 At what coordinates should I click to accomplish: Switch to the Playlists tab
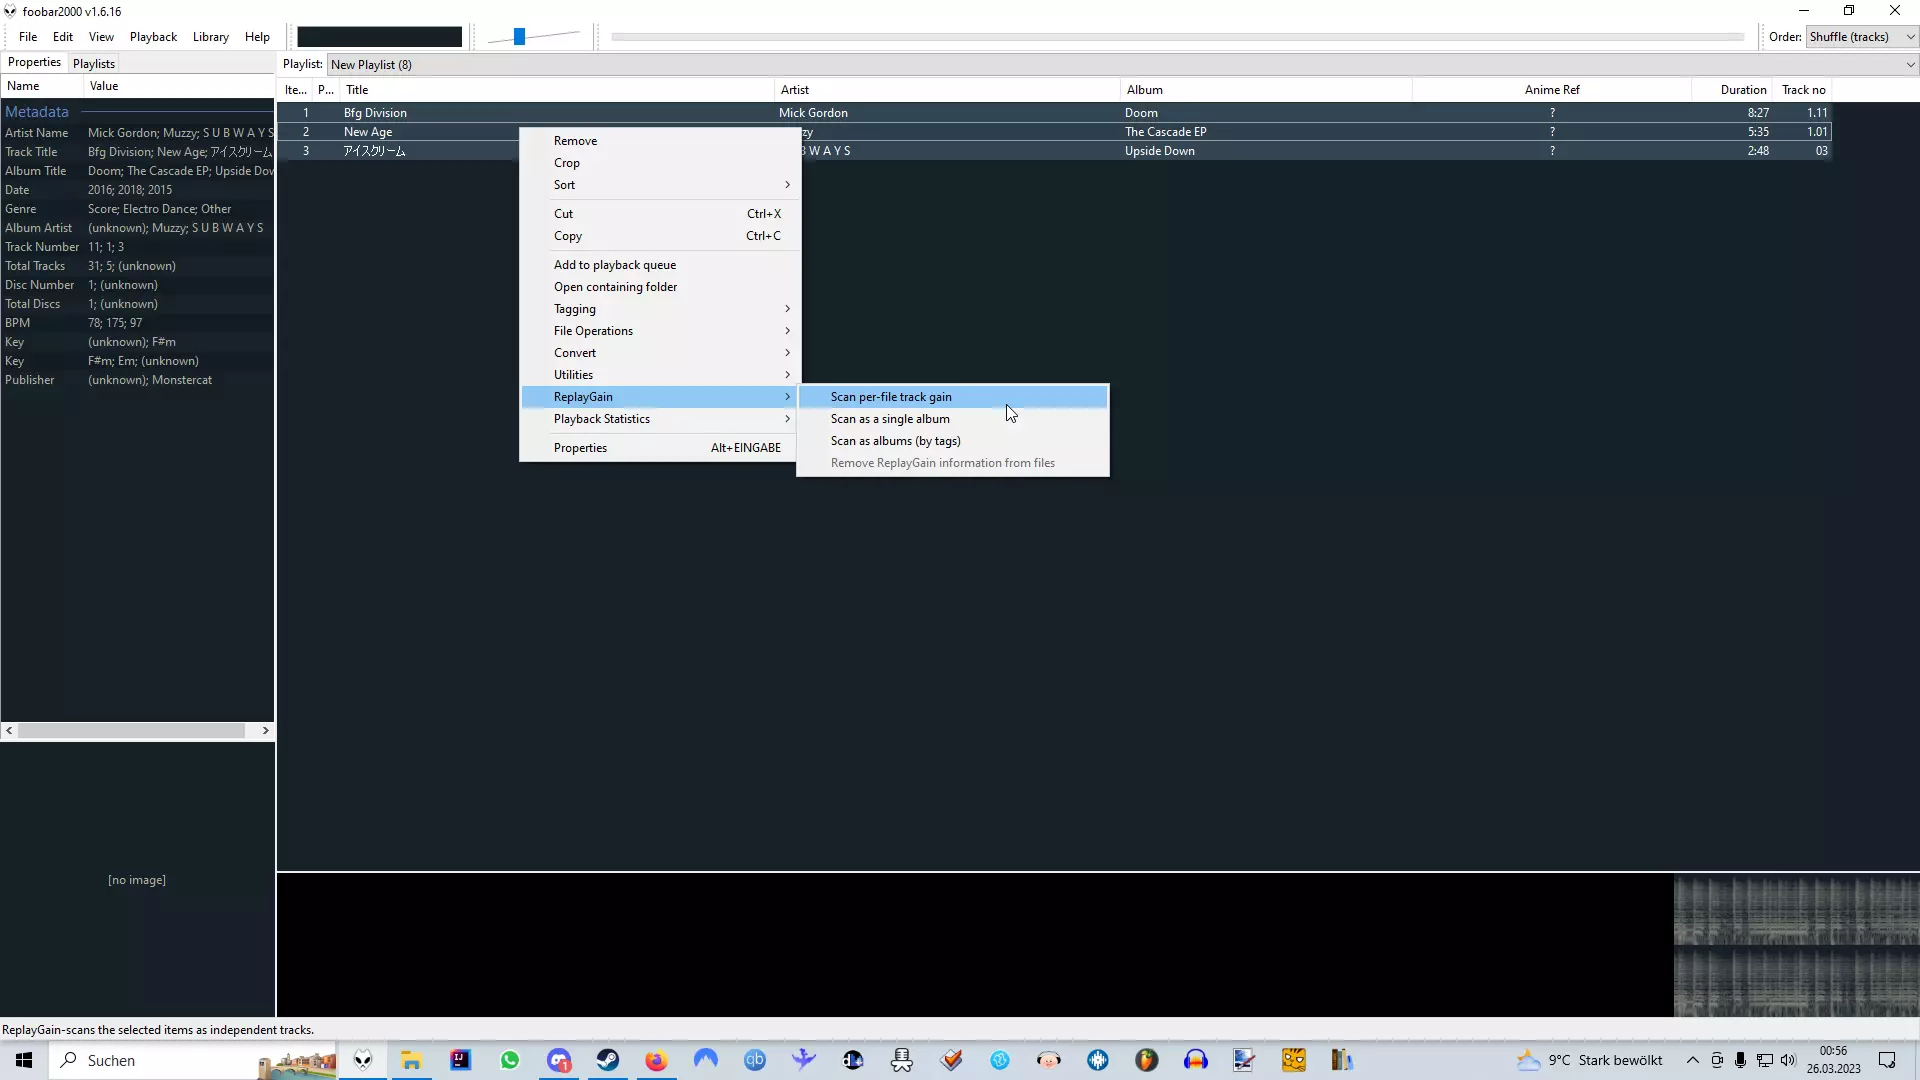click(x=94, y=64)
